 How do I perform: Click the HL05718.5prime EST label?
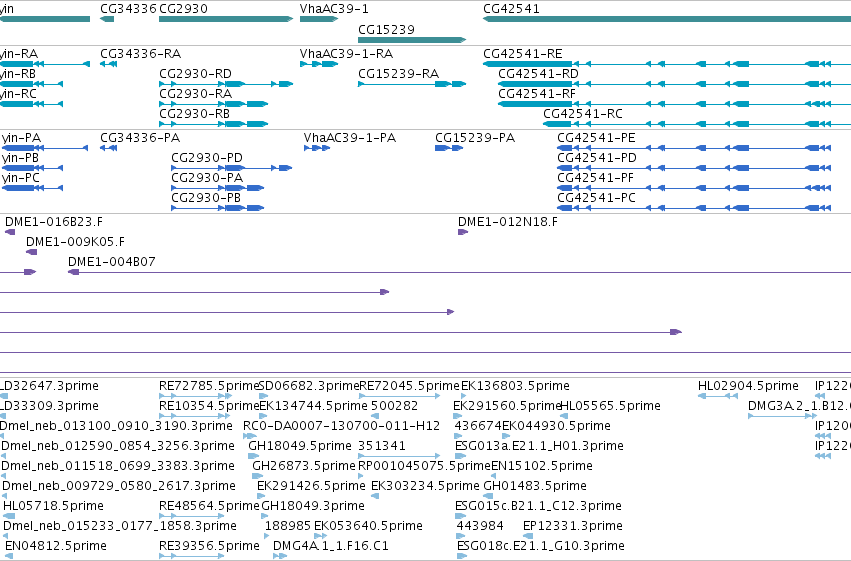pos(53,506)
